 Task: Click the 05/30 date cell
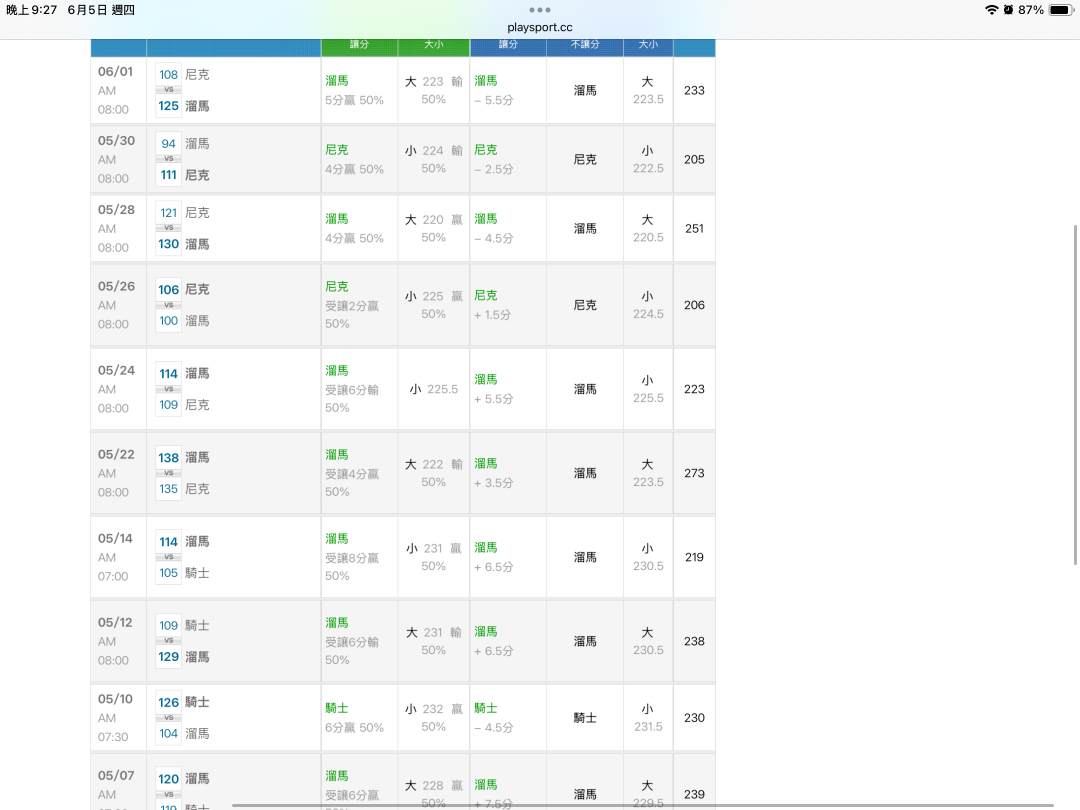[118, 159]
